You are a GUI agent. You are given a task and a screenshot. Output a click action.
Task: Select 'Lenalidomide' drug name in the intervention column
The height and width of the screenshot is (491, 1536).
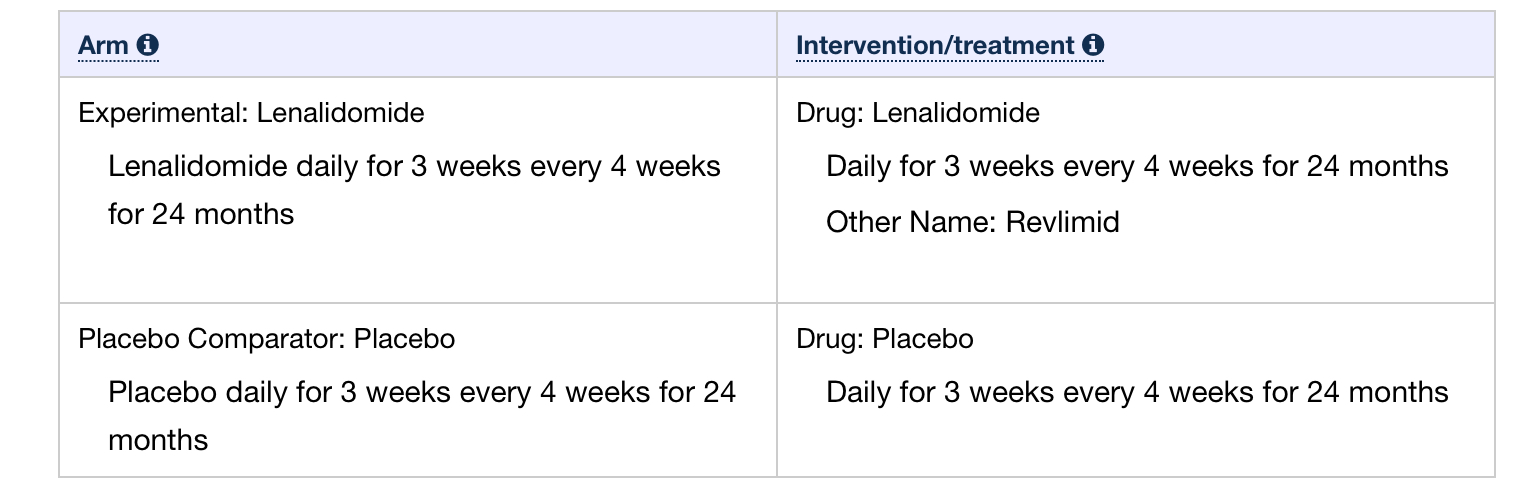coord(956,113)
